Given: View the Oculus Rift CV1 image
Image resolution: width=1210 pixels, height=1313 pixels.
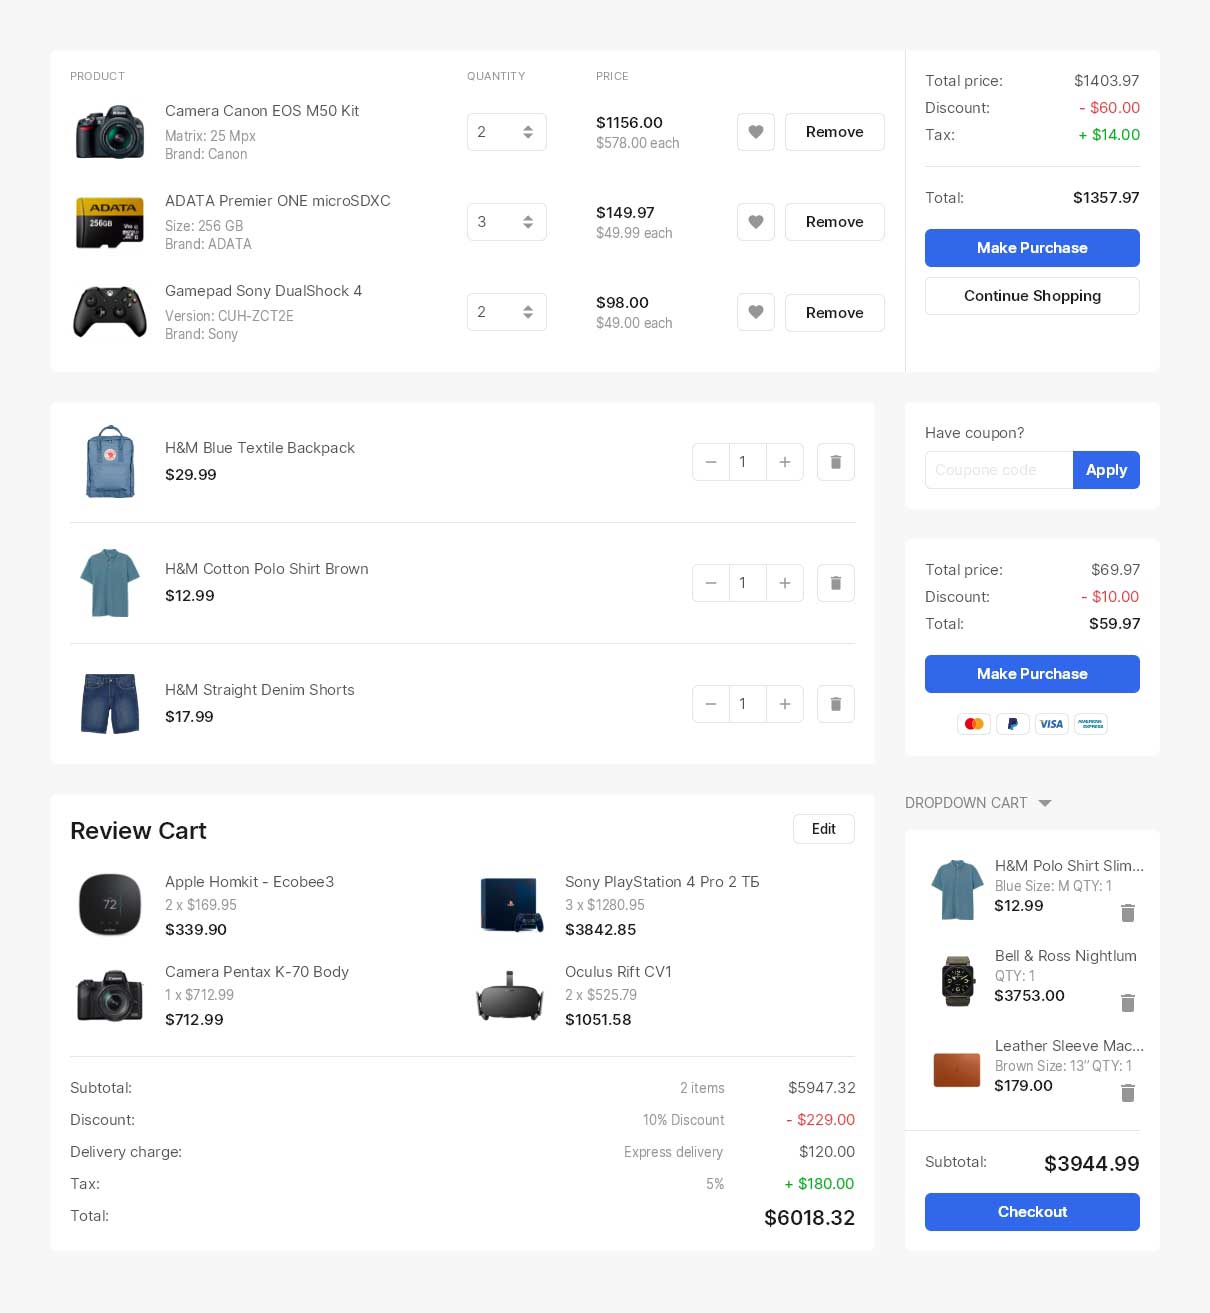Looking at the screenshot, I should tap(510, 995).
